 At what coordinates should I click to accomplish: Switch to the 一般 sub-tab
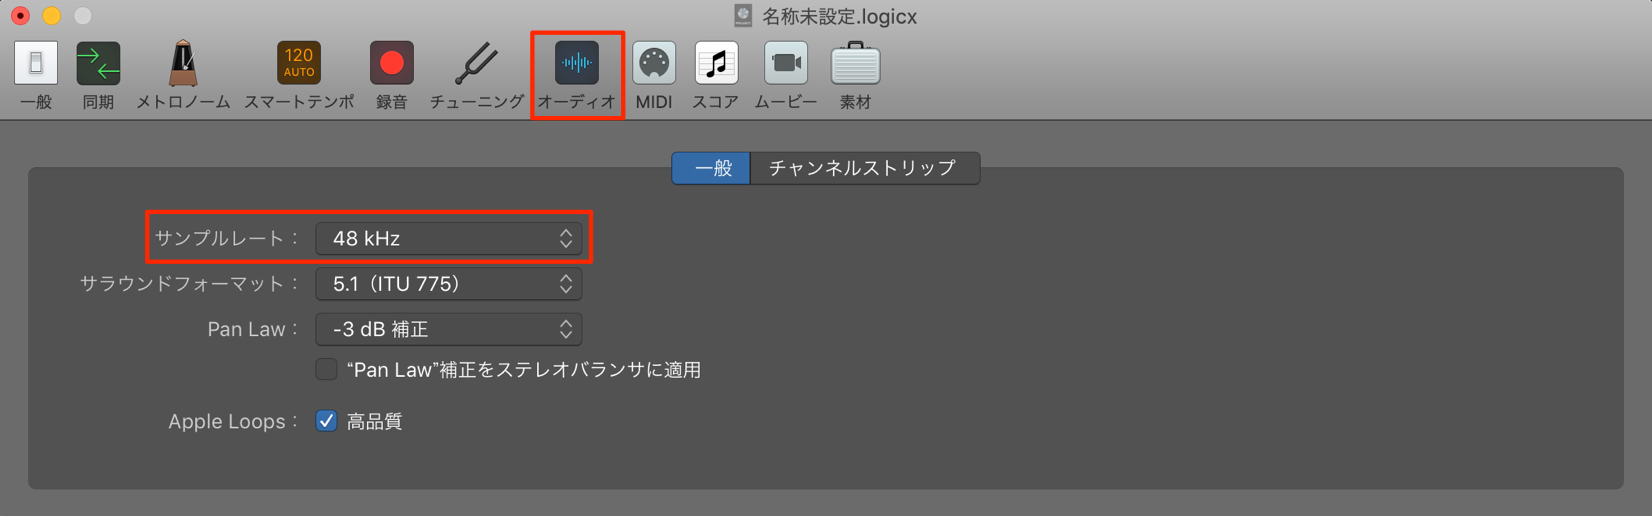(712, 168)
